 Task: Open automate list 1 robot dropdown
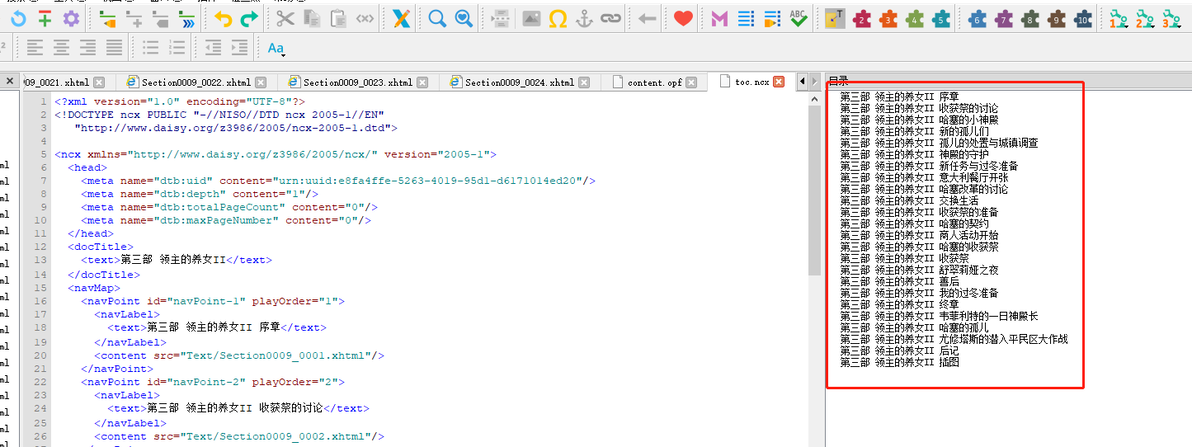1118,20
